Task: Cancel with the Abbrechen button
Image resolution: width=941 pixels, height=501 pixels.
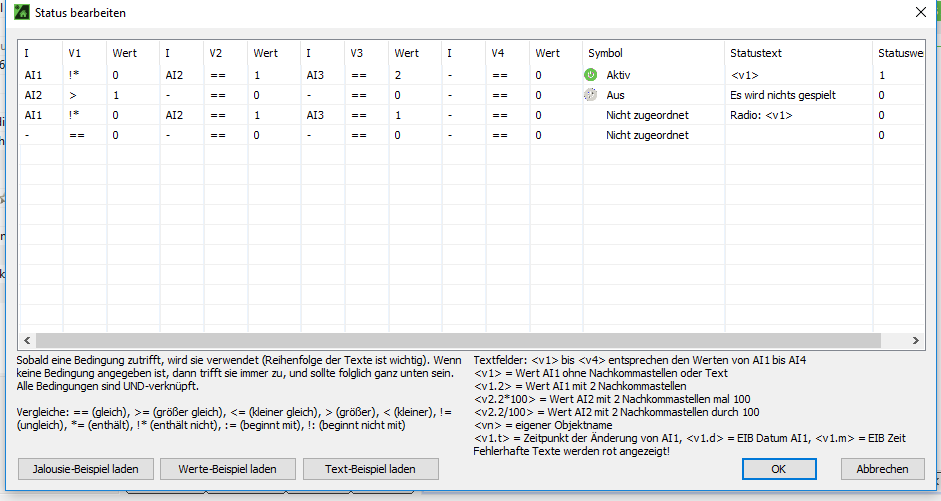Action: click(x=882, y=469)
